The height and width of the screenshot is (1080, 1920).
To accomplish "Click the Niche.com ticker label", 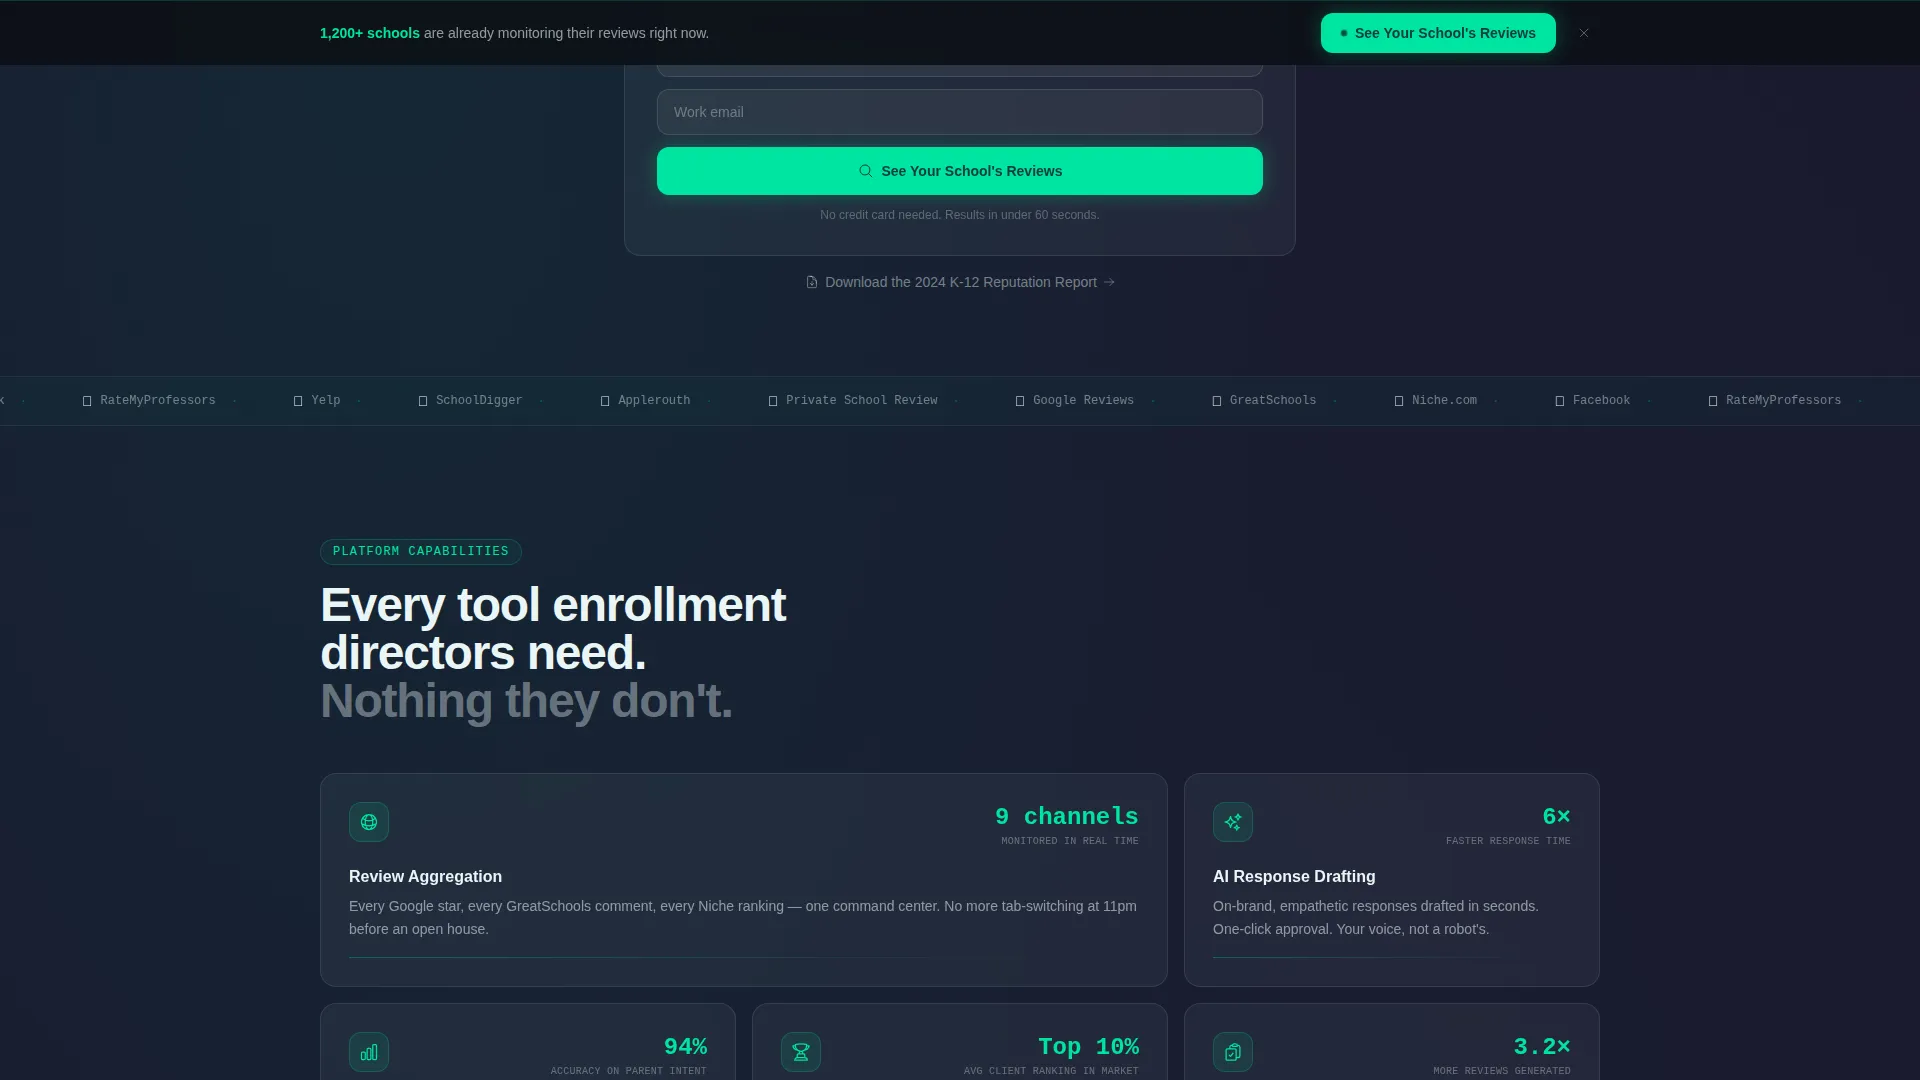I will (x=1444, y=400).
